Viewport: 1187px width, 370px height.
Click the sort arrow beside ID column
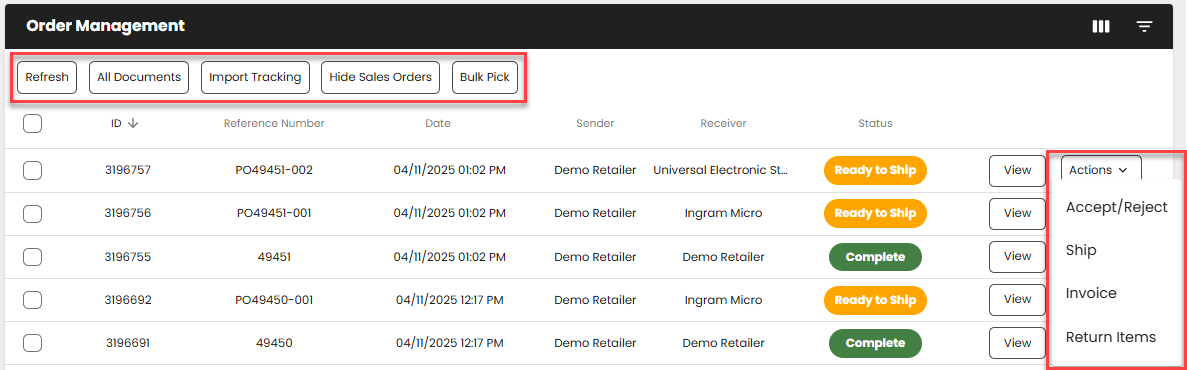[133, 123]
